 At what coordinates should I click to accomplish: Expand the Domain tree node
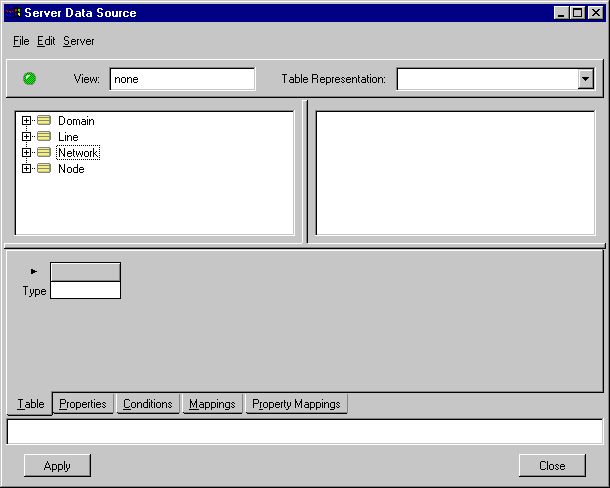[27, 121]
